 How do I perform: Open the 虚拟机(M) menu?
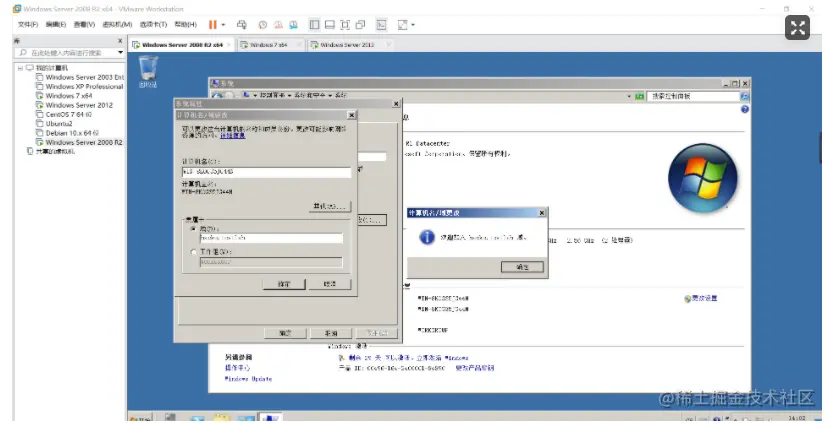pos(117,24)
